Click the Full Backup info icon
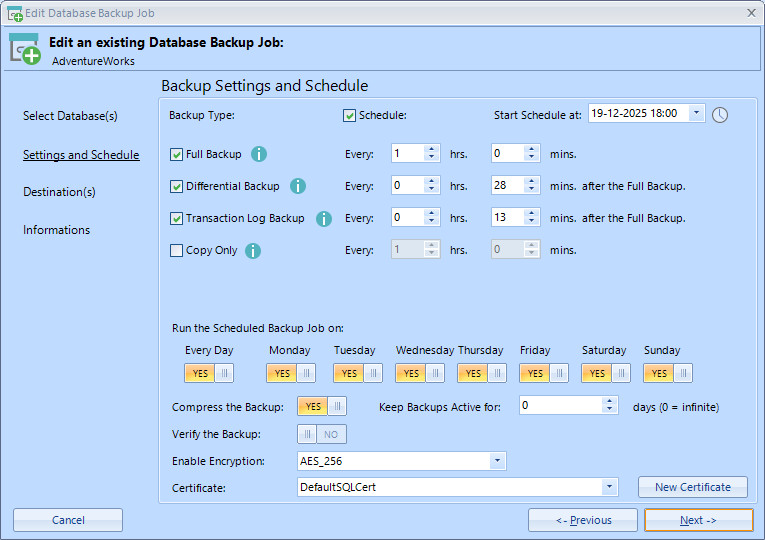Viewport: 765px width, 540px height. click(x=259, y=154)
